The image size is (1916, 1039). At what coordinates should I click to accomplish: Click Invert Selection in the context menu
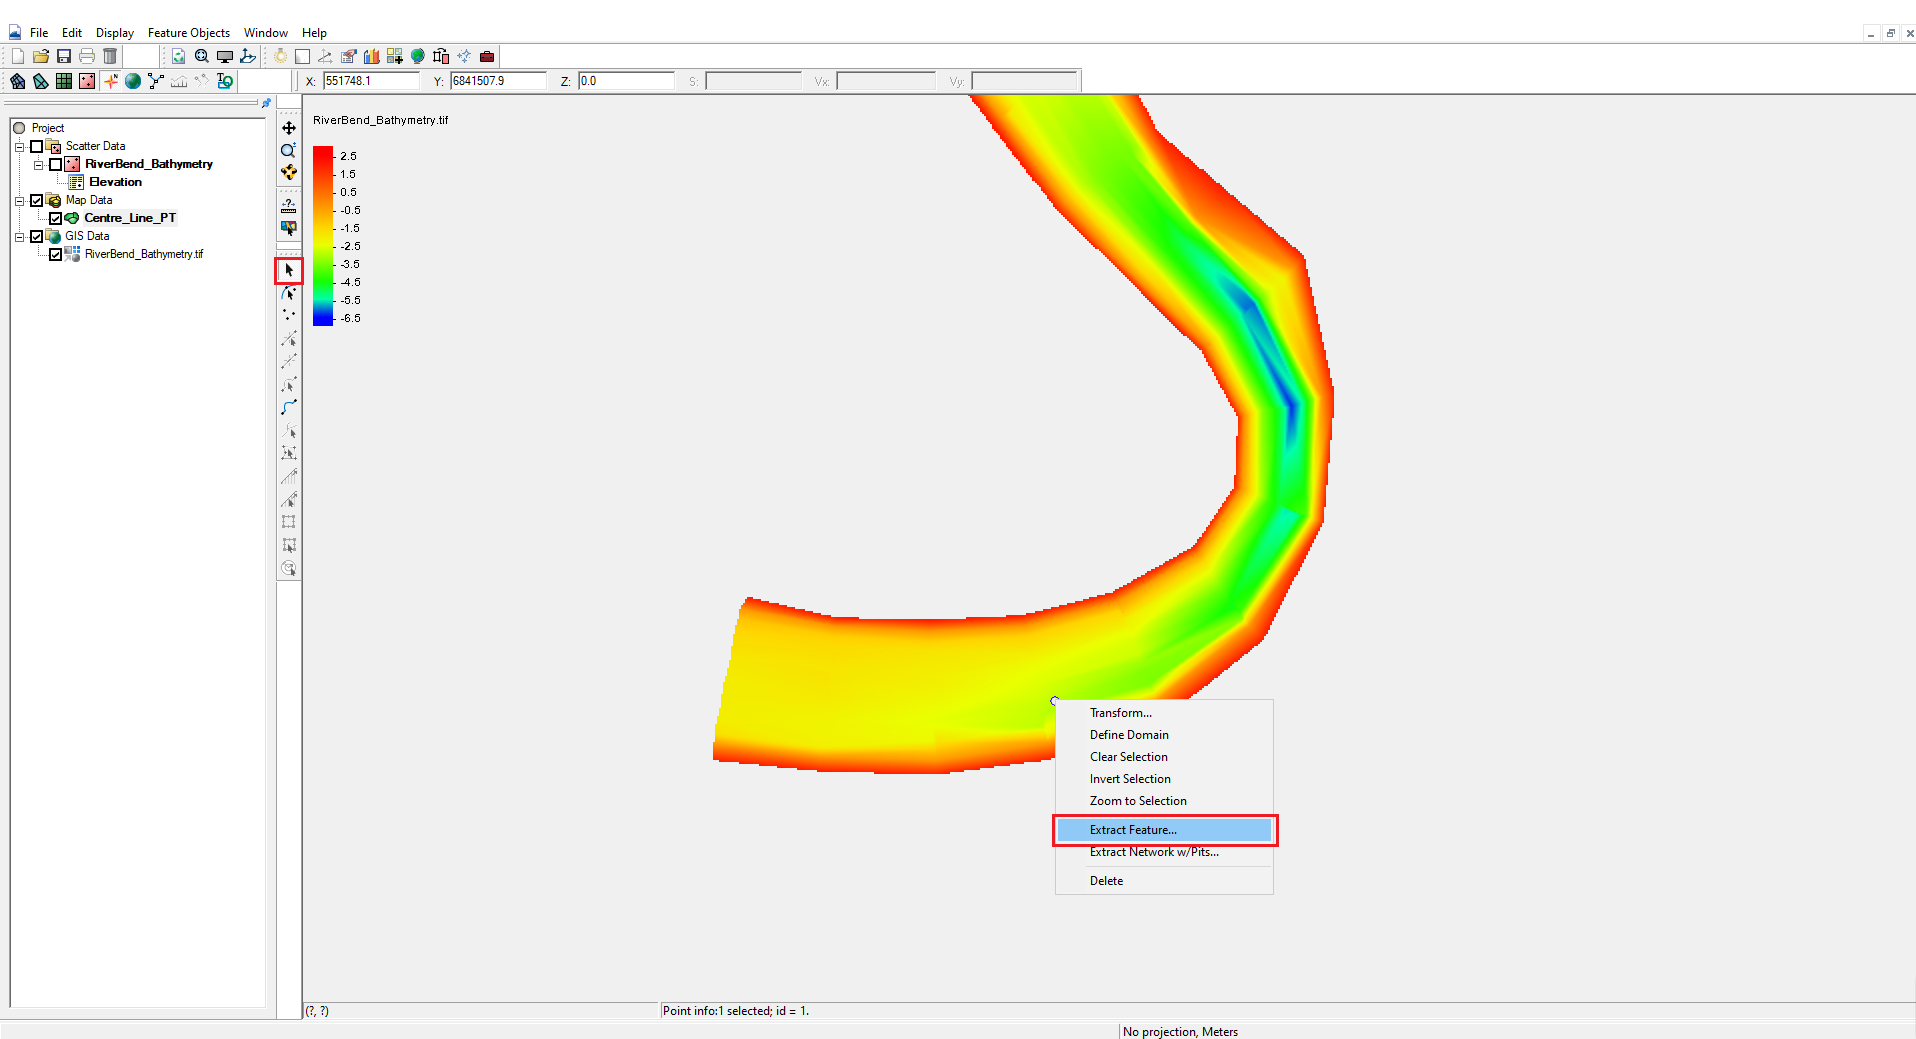point(1129,779)
